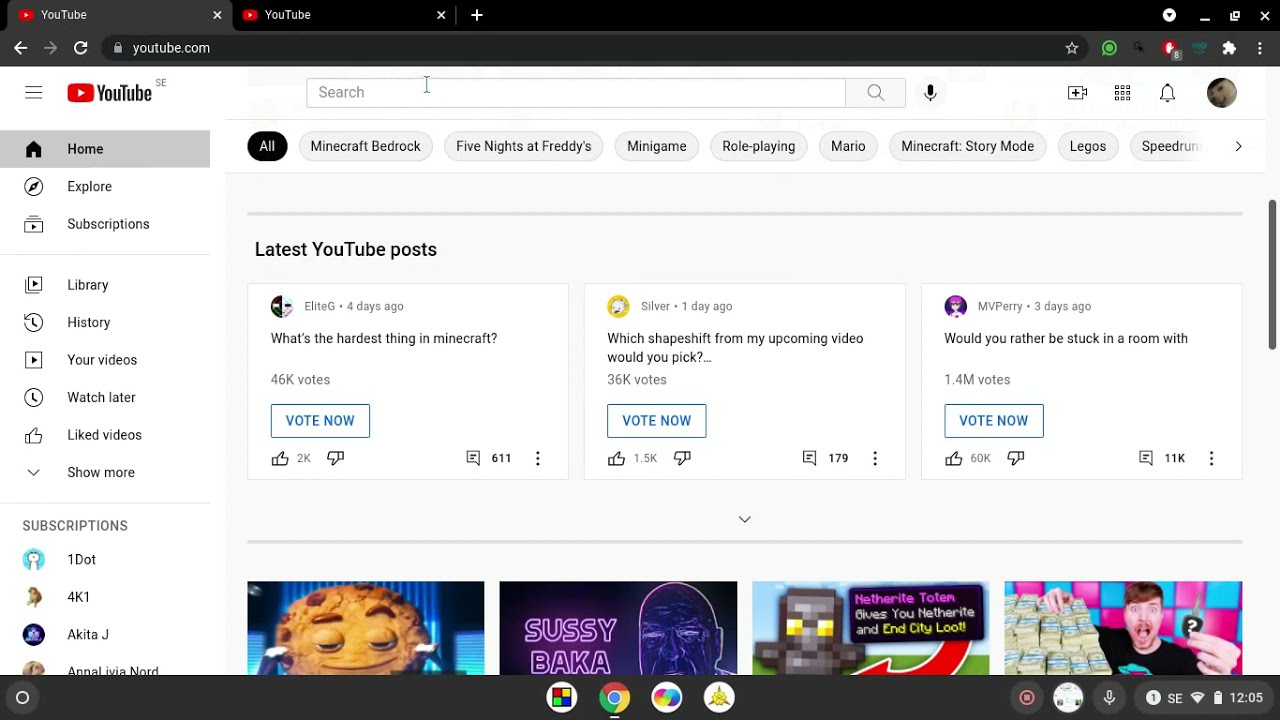Vote now on Silver's poll

pos(657,421)
